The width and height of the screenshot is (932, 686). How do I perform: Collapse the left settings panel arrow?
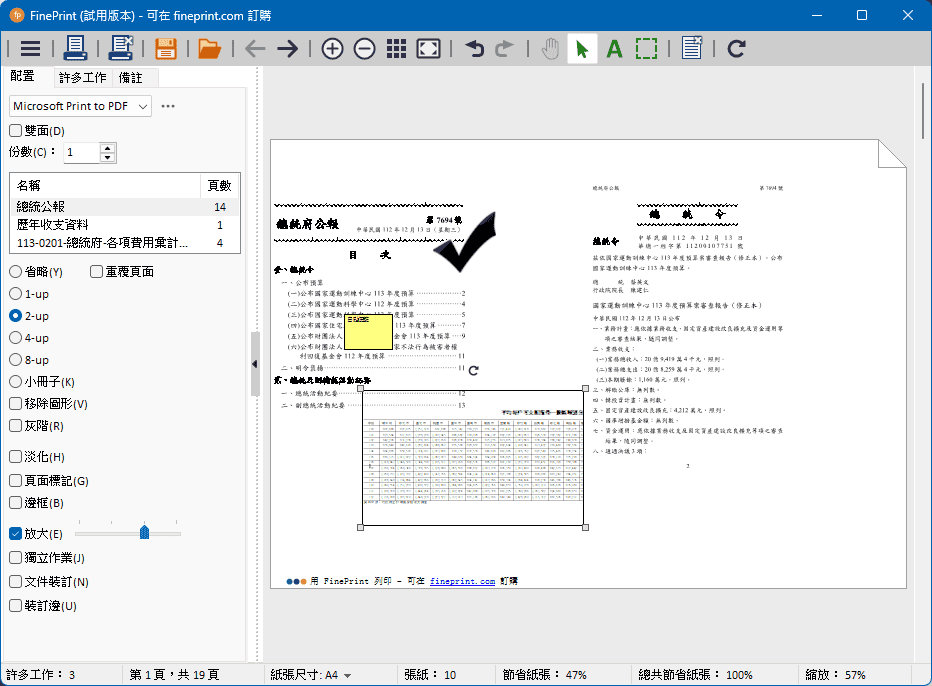pos(254,365)
